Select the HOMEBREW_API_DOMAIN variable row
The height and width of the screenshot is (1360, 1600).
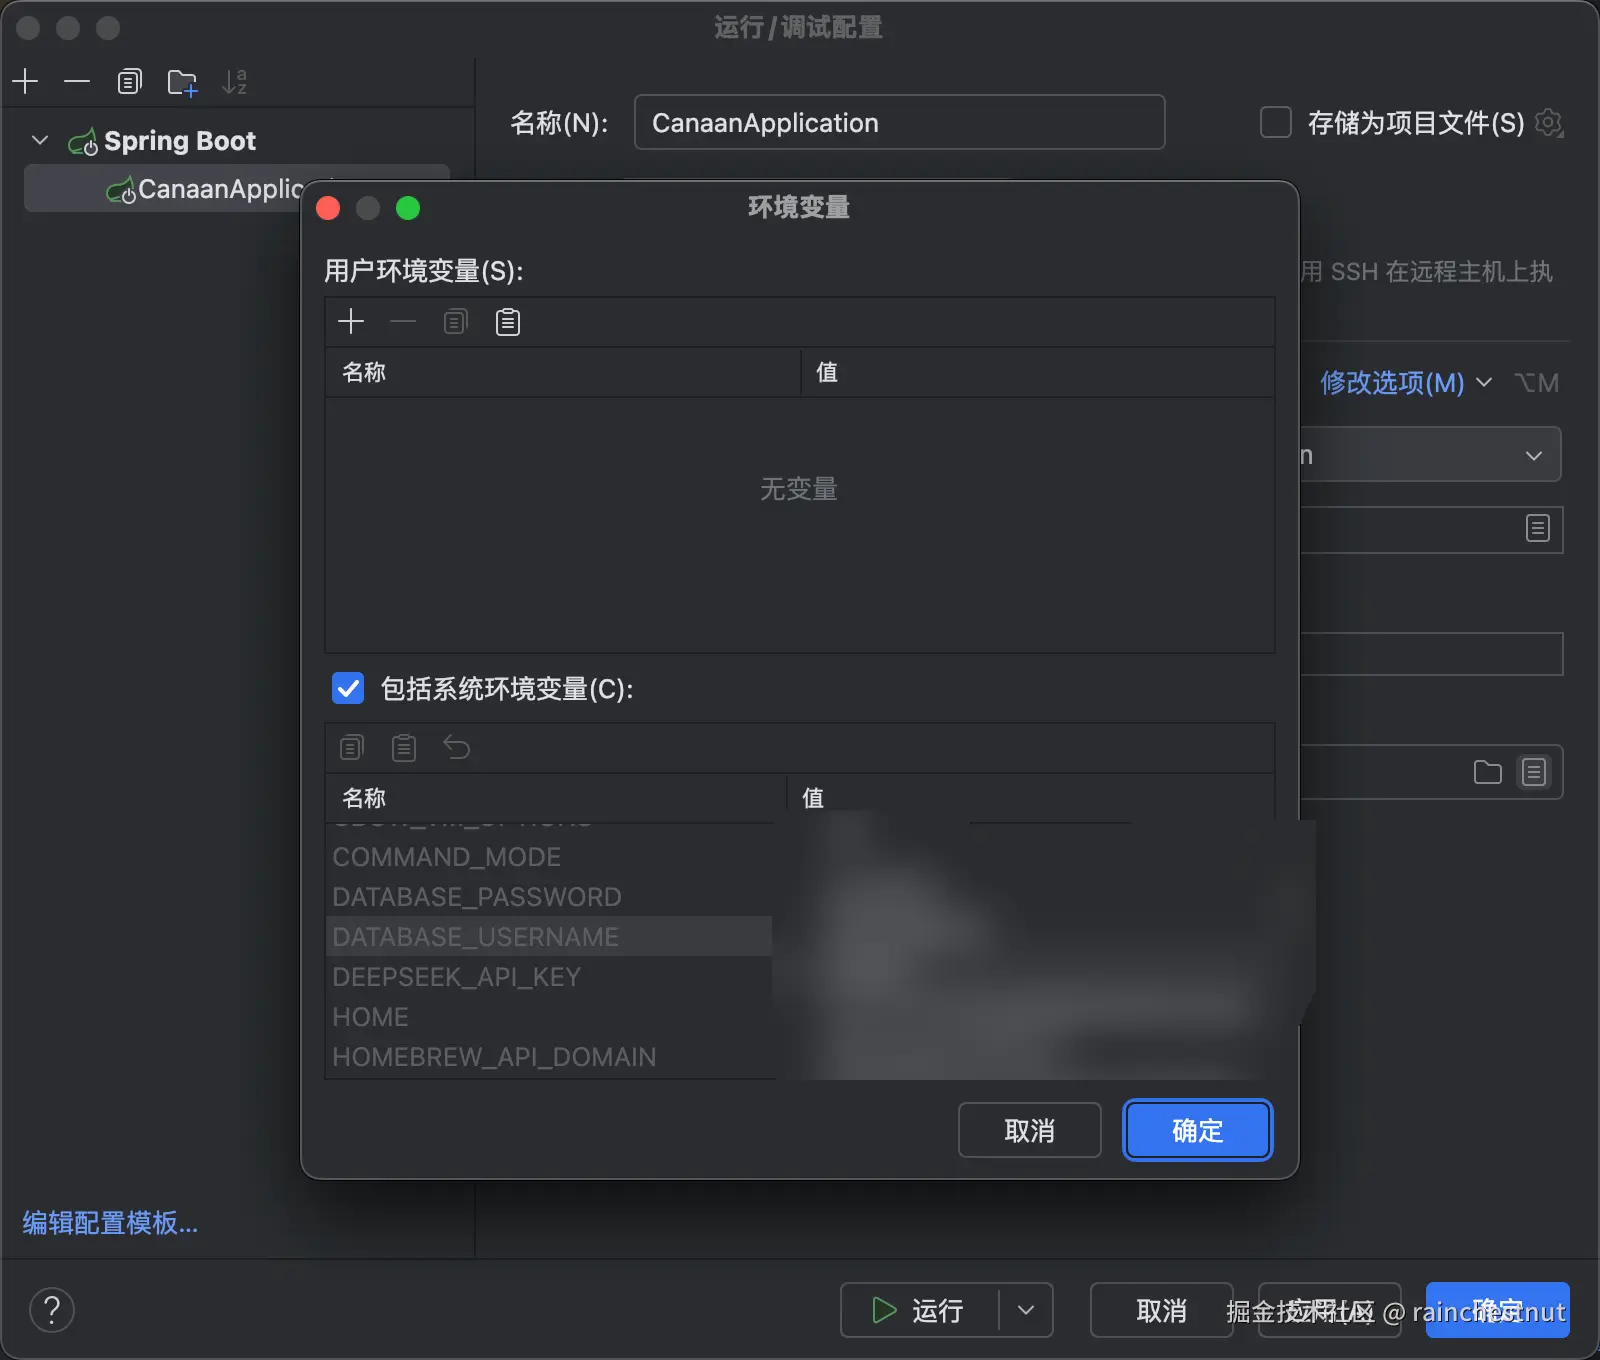click(549, 1057)
